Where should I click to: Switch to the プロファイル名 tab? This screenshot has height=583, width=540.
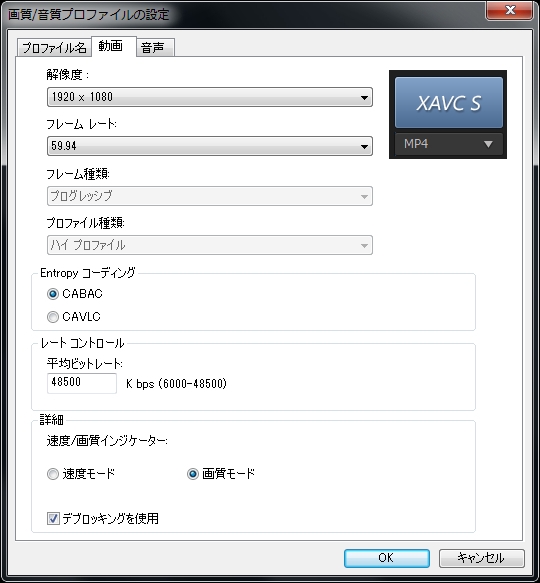coord(54,48)
